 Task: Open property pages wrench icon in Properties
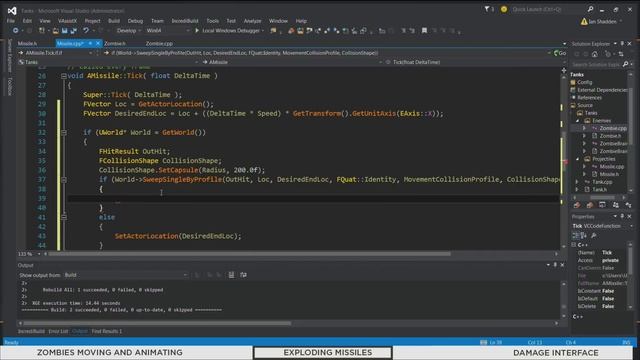pyautogui.click(x=594, y=236)
